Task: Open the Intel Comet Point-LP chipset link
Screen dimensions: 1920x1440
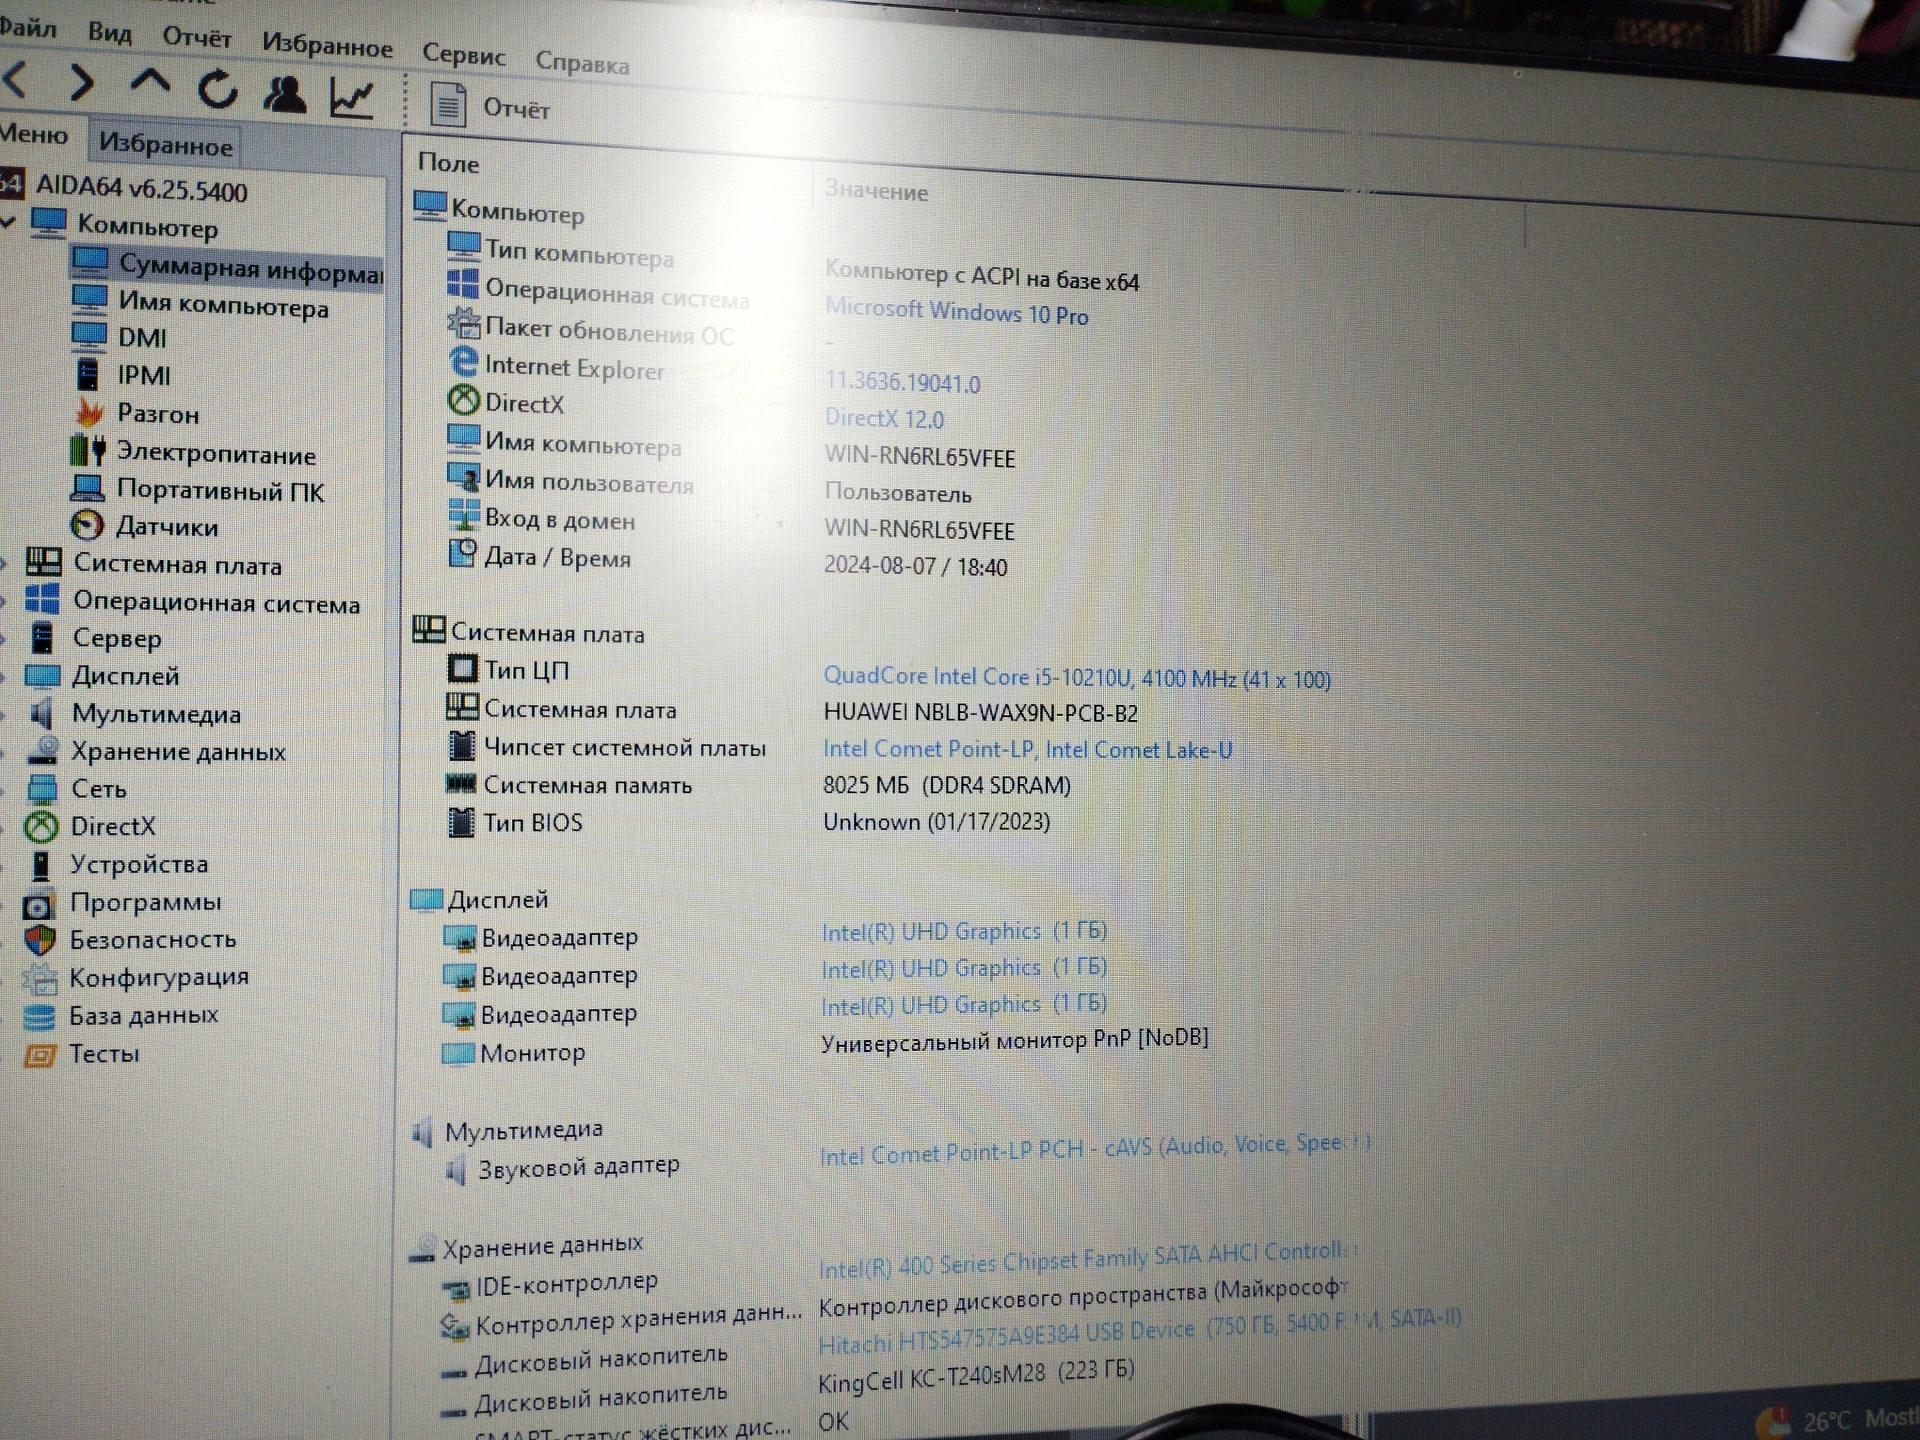Action: click(1027, 749)
